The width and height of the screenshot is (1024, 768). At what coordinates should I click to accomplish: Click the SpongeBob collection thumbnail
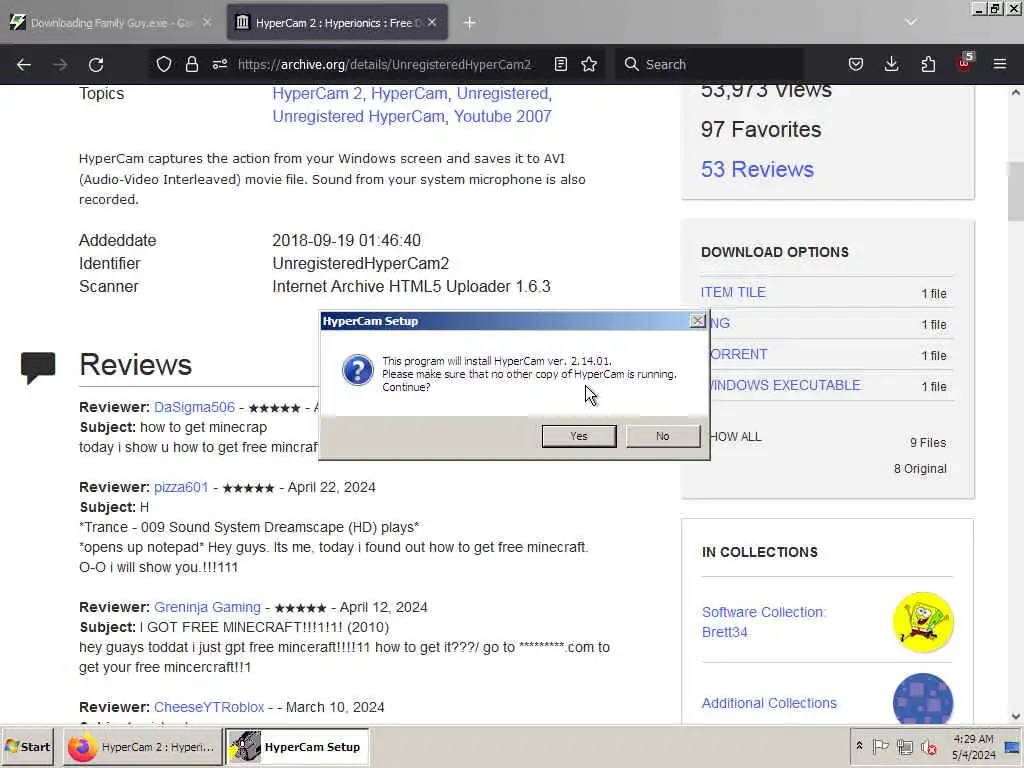coord(923,622)
